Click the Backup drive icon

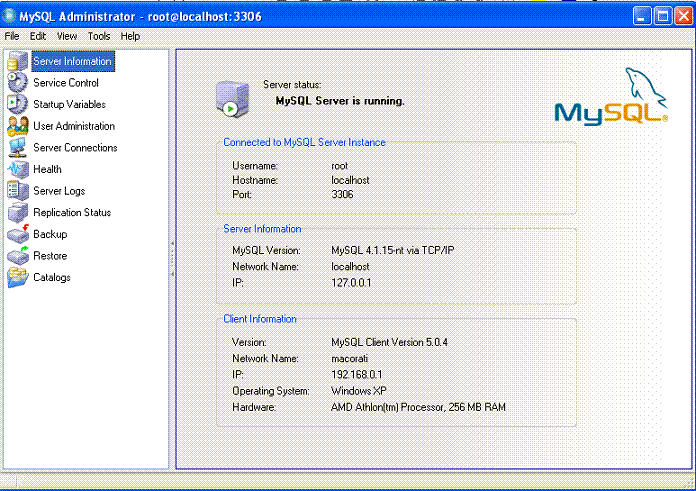[x=18, y=234]
